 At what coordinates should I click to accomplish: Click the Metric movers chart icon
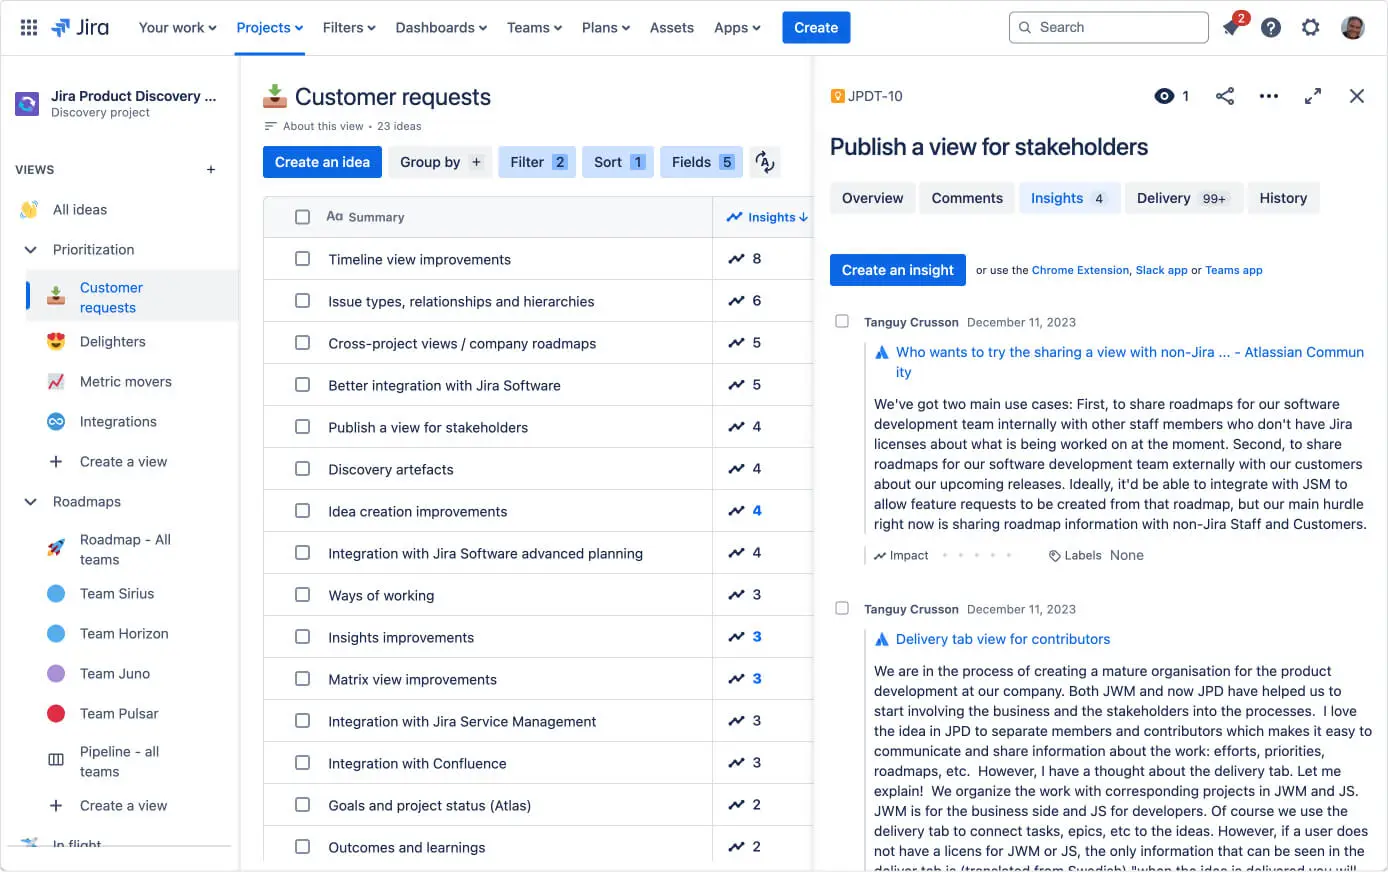[x=56, y=381]
